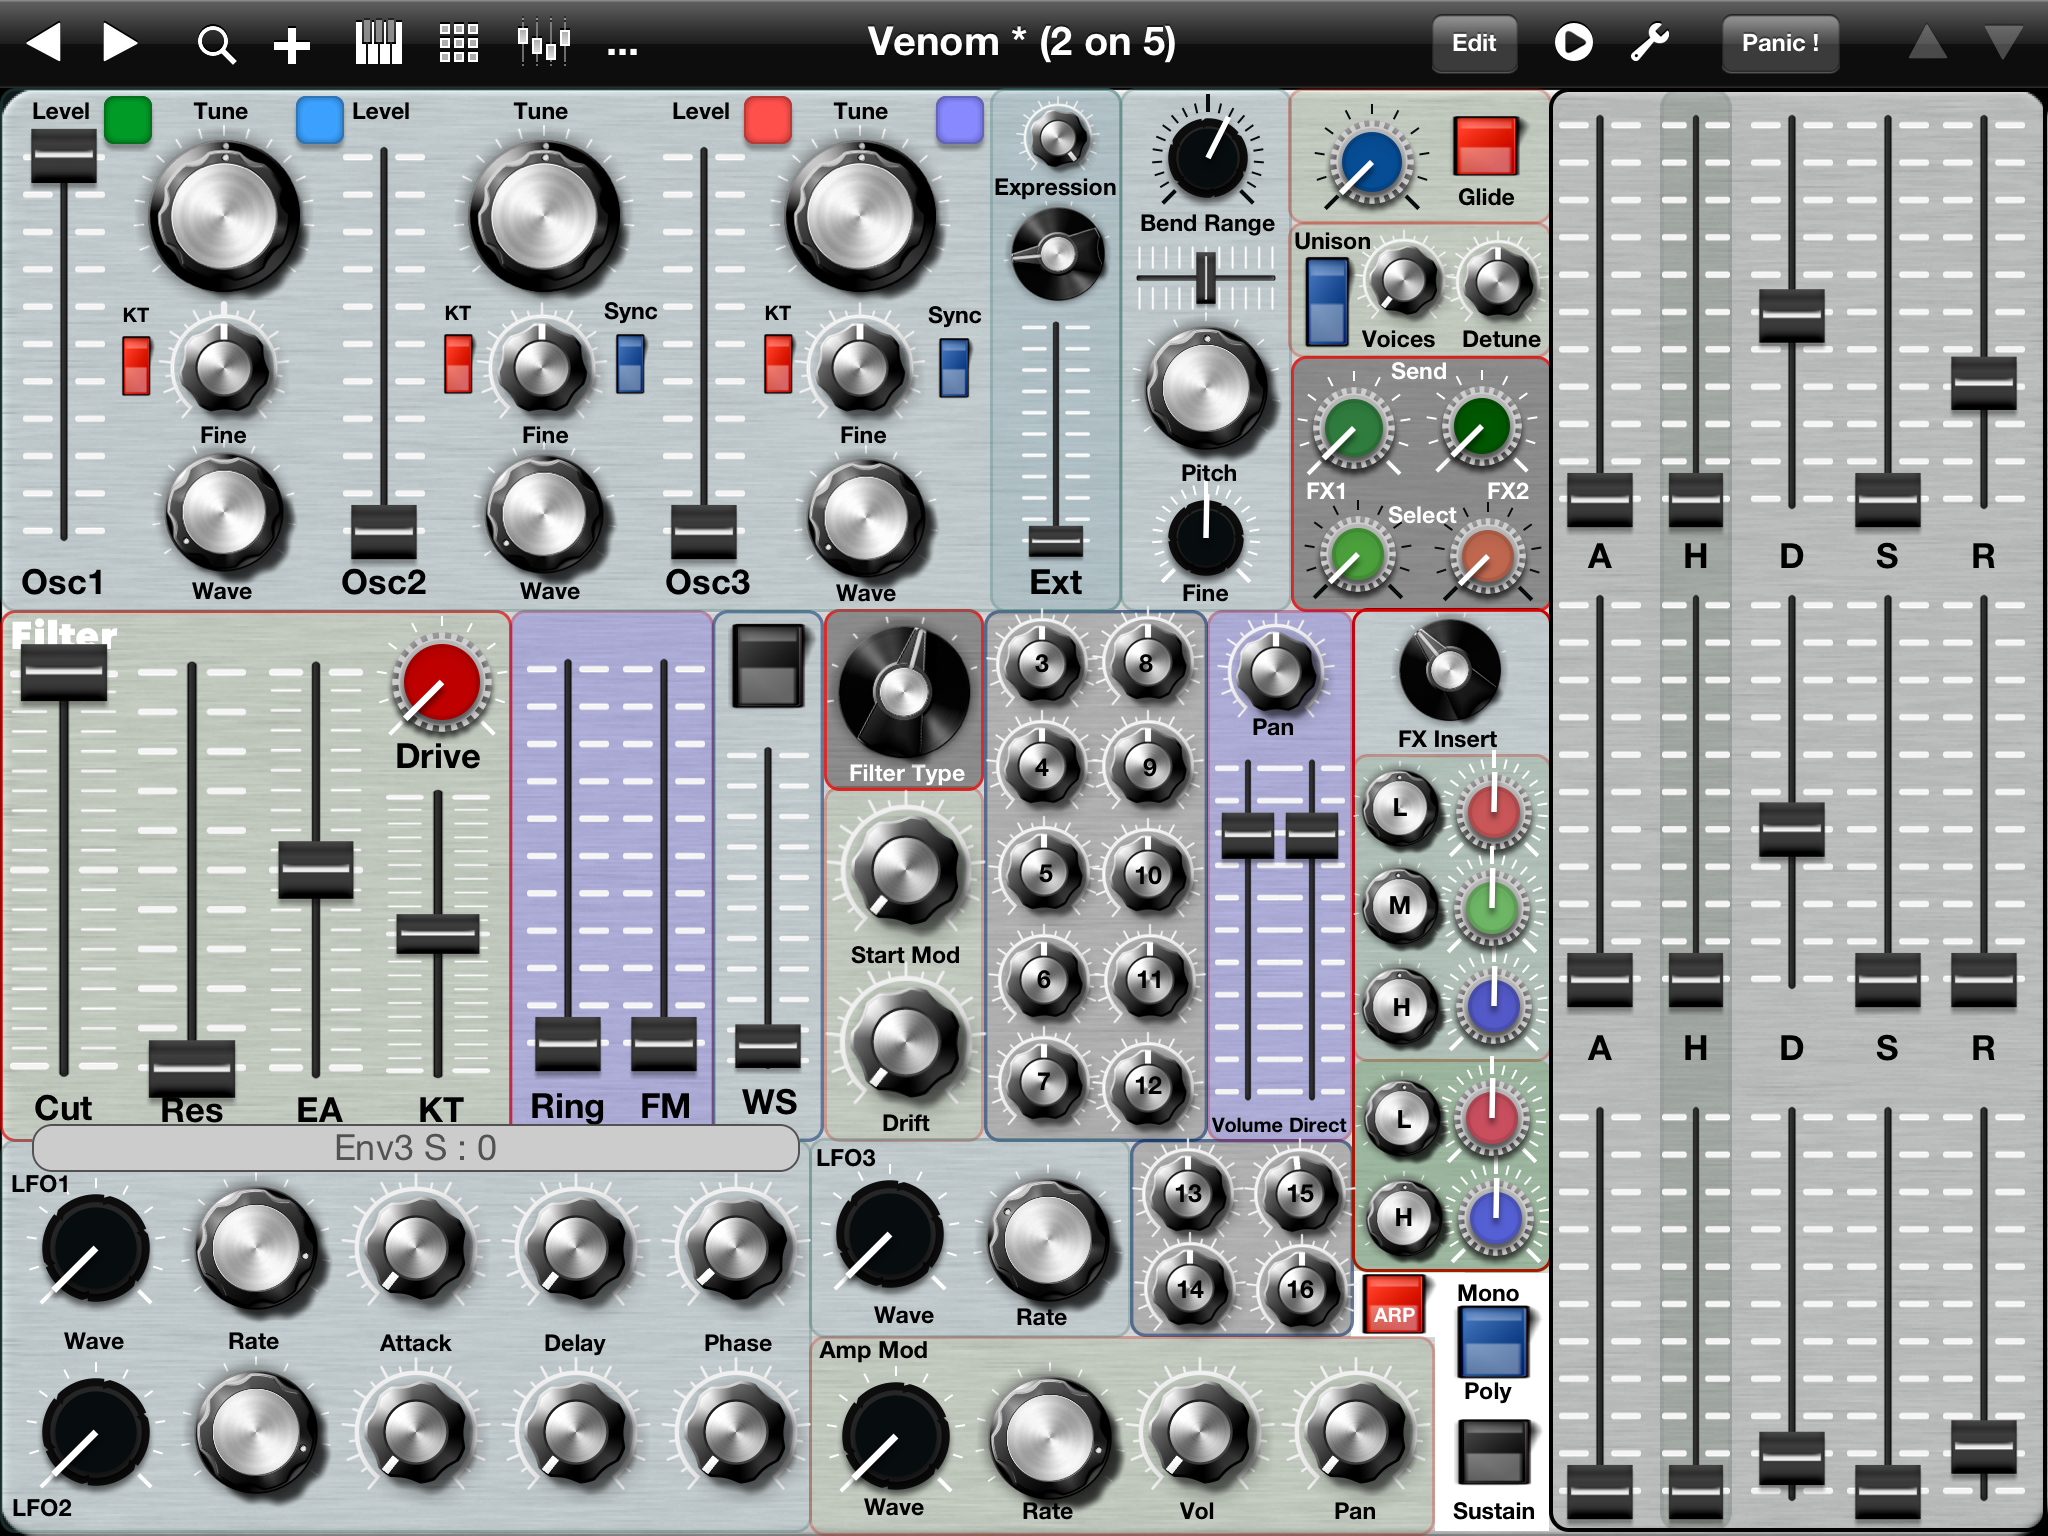Click the up triangle in top bar

pos(1927,43)
